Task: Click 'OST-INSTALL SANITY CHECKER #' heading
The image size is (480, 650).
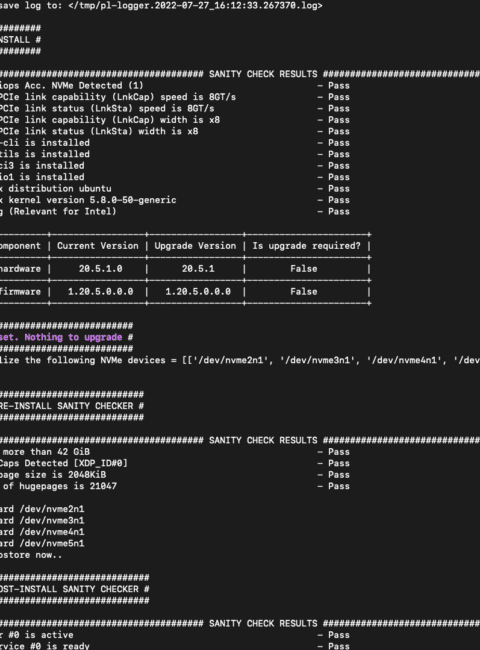Action: [x=75, y=589]
